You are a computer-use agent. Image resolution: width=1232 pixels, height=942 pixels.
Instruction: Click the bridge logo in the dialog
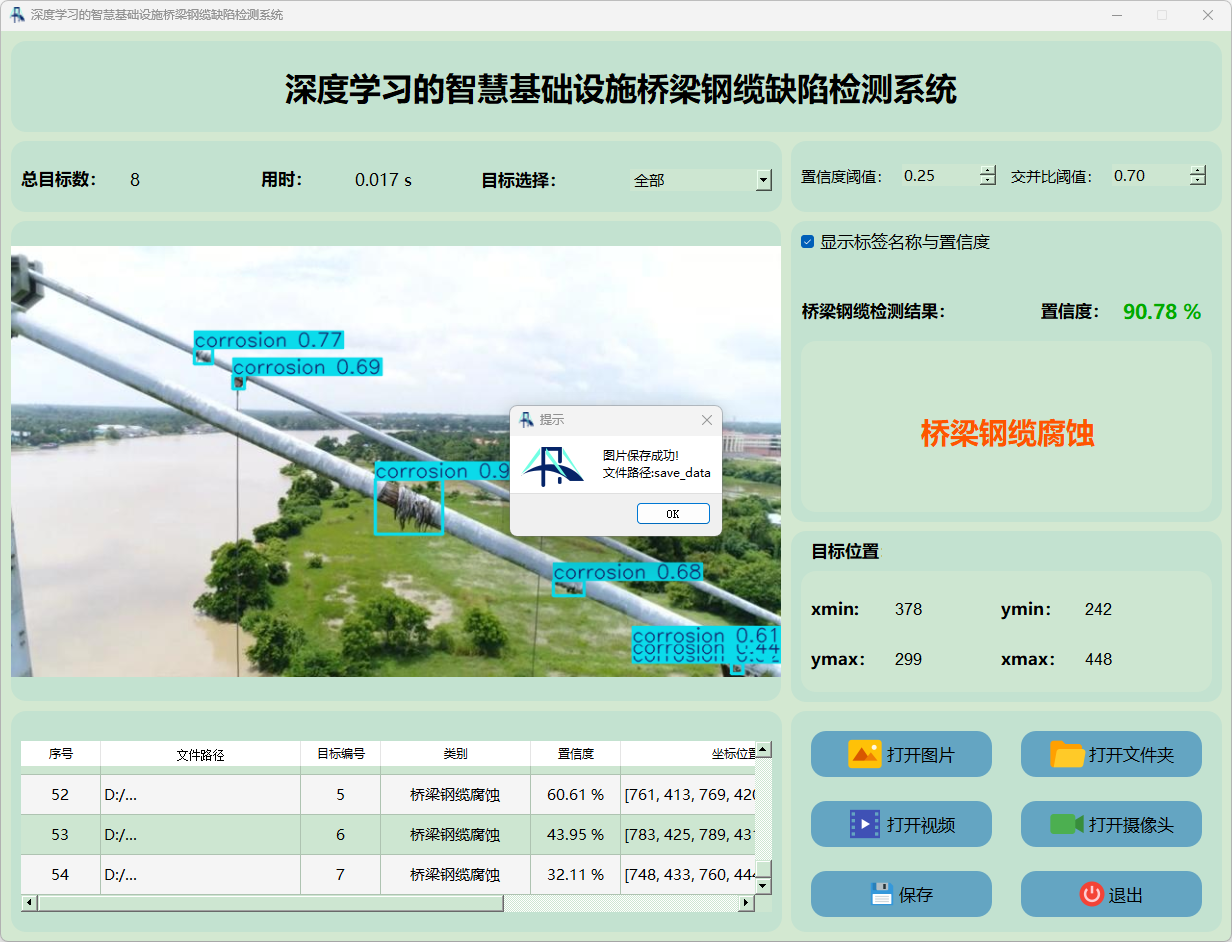(553, 466)
